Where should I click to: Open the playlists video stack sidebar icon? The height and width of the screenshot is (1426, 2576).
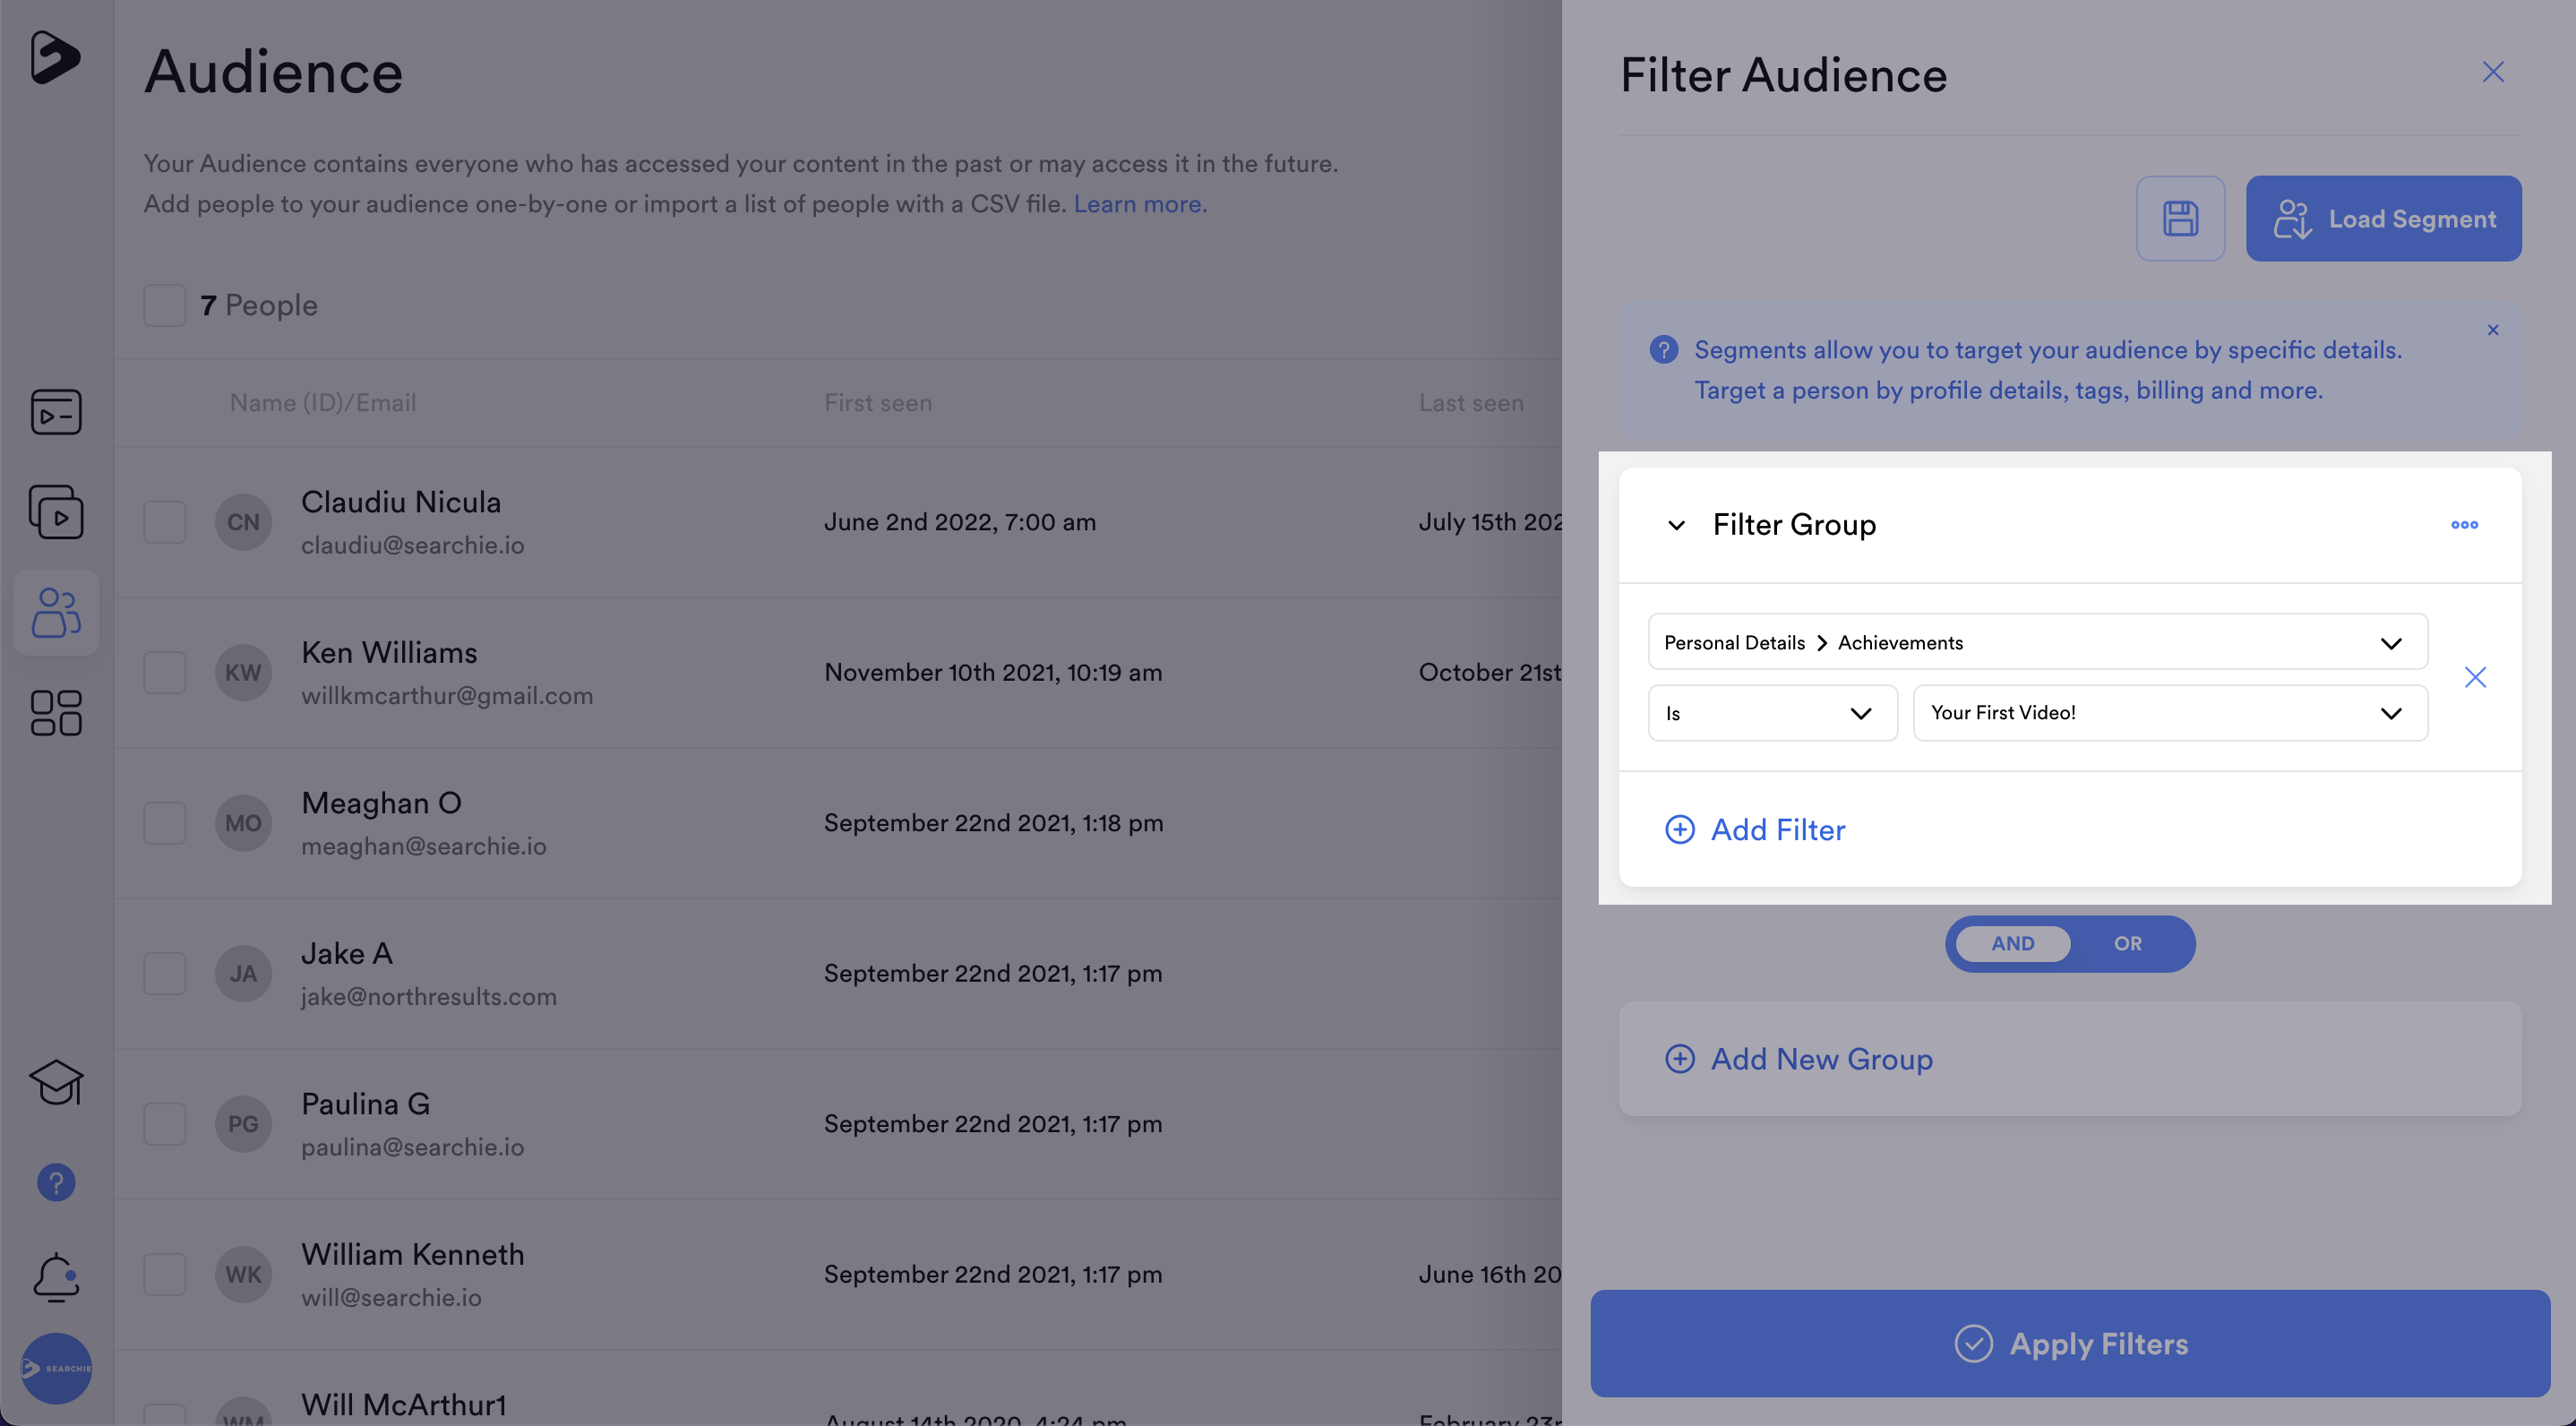pyautogui.click(x=56, y=512)
